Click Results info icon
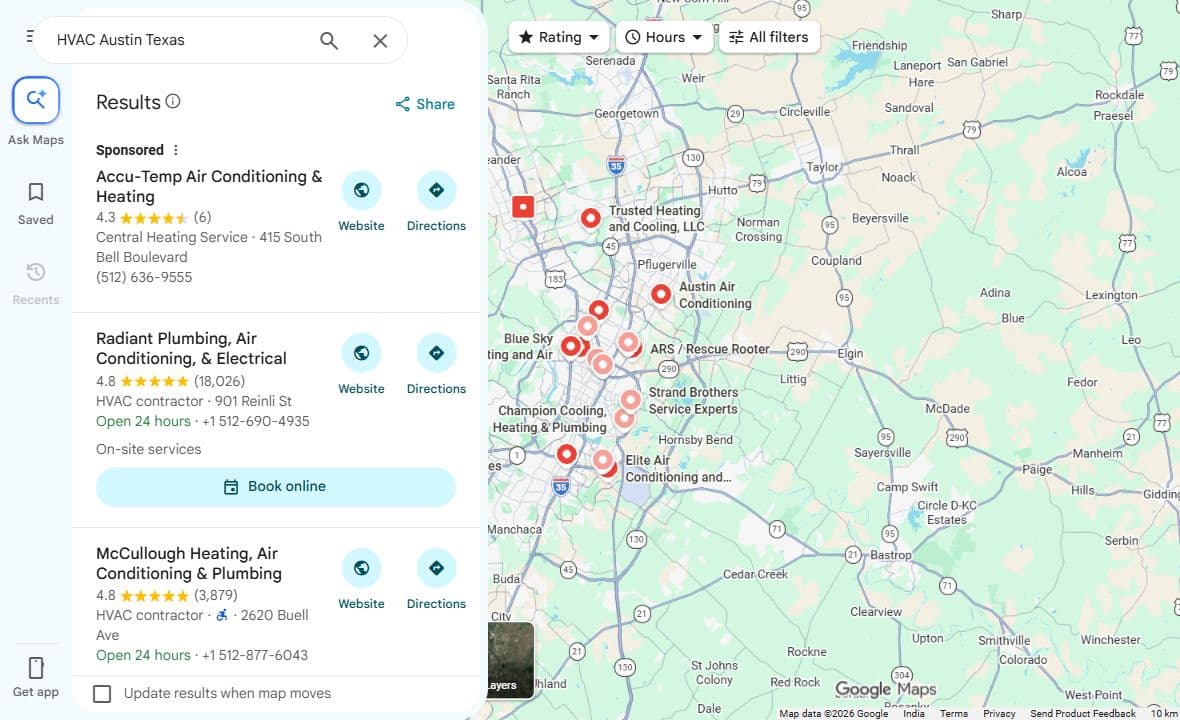 [x=173, y=101]
